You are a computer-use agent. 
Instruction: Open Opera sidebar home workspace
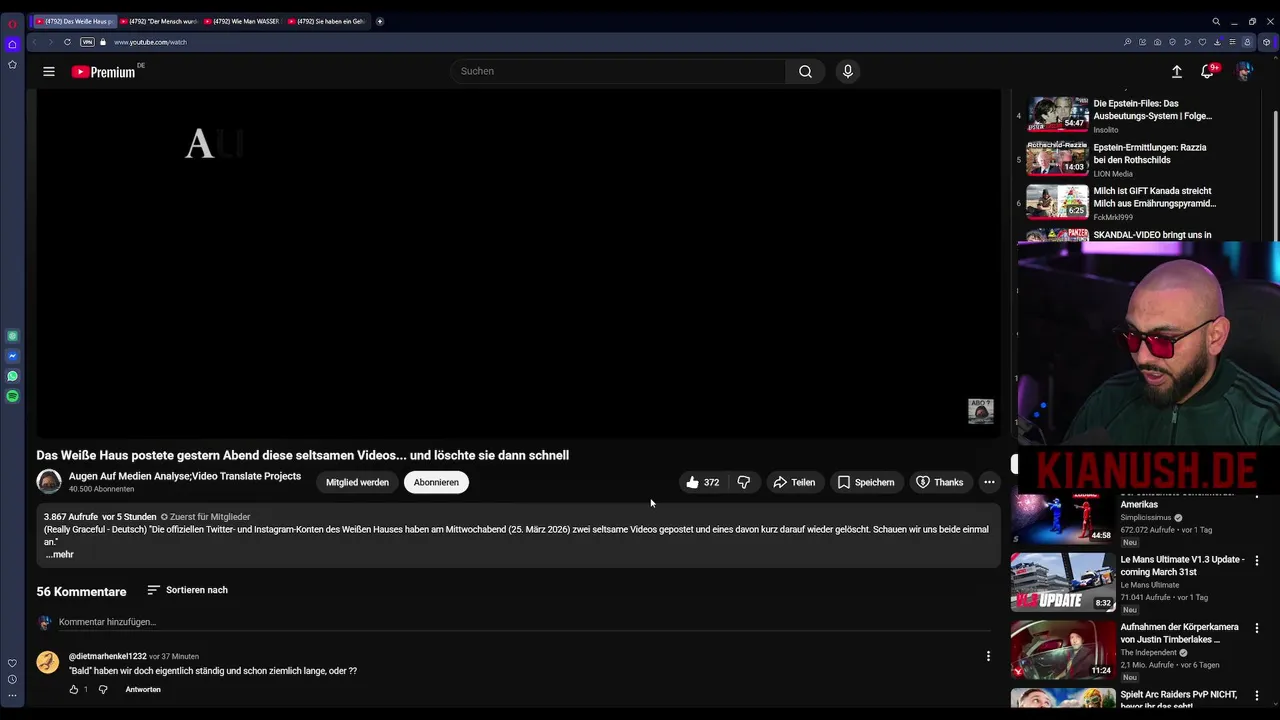[12, 44]
